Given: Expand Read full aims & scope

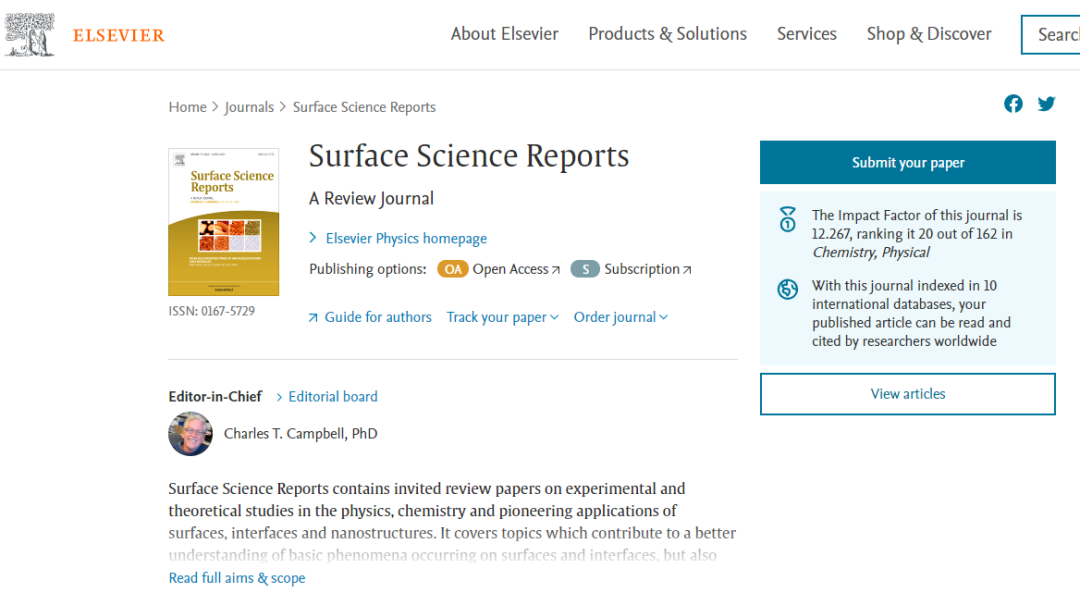Looking at the screenshot, I should point(237,578).
